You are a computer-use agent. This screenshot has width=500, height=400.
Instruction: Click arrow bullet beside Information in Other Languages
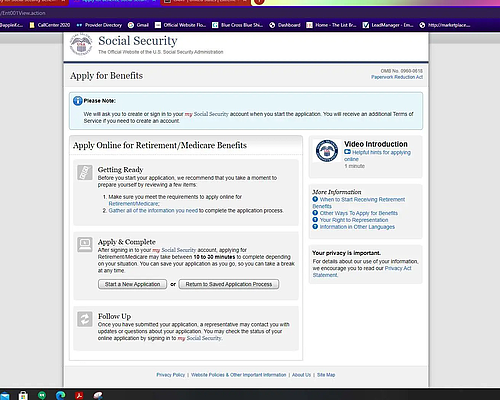pos(315,227)
